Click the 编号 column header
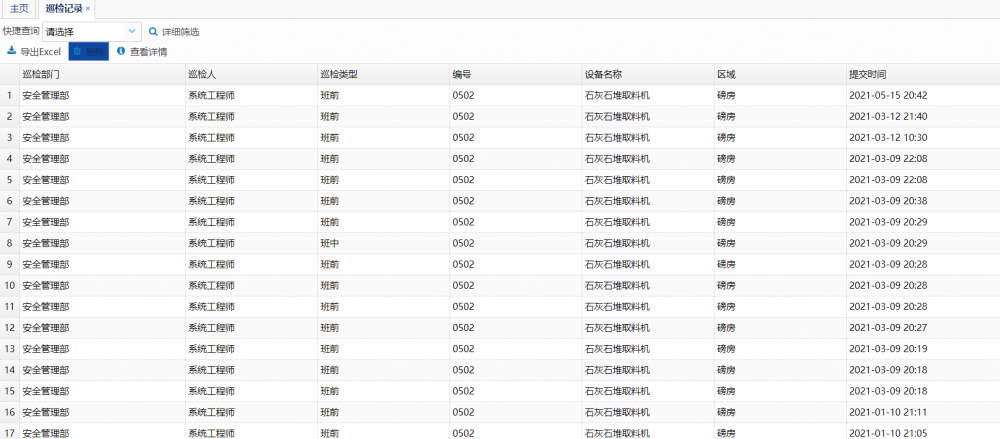The height and width of the screenshot is (439, 1000). [515, 74]
